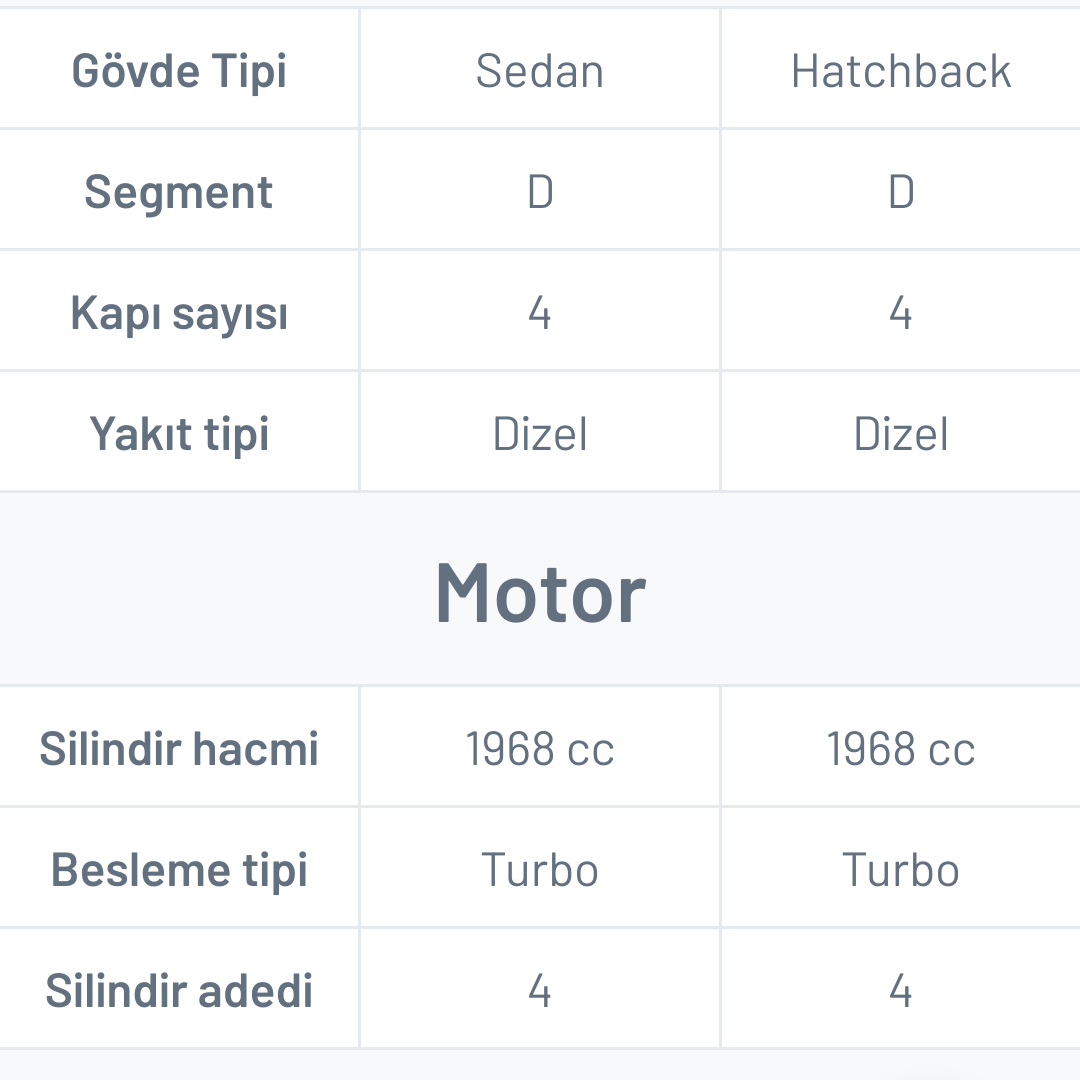Click Segment value D under Sedan
1080x1080 pixels.
[540, 192]
